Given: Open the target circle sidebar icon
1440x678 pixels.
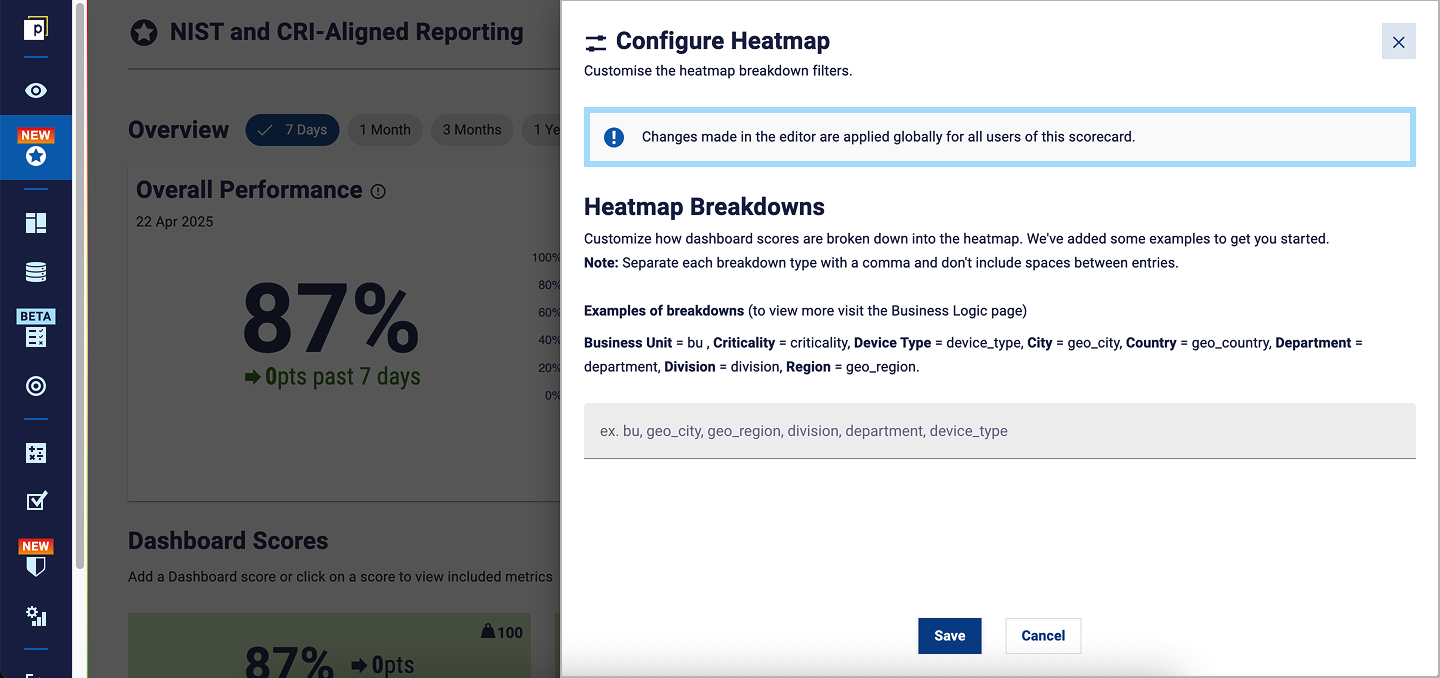Looking at the screenshot, I should [36, 386].
